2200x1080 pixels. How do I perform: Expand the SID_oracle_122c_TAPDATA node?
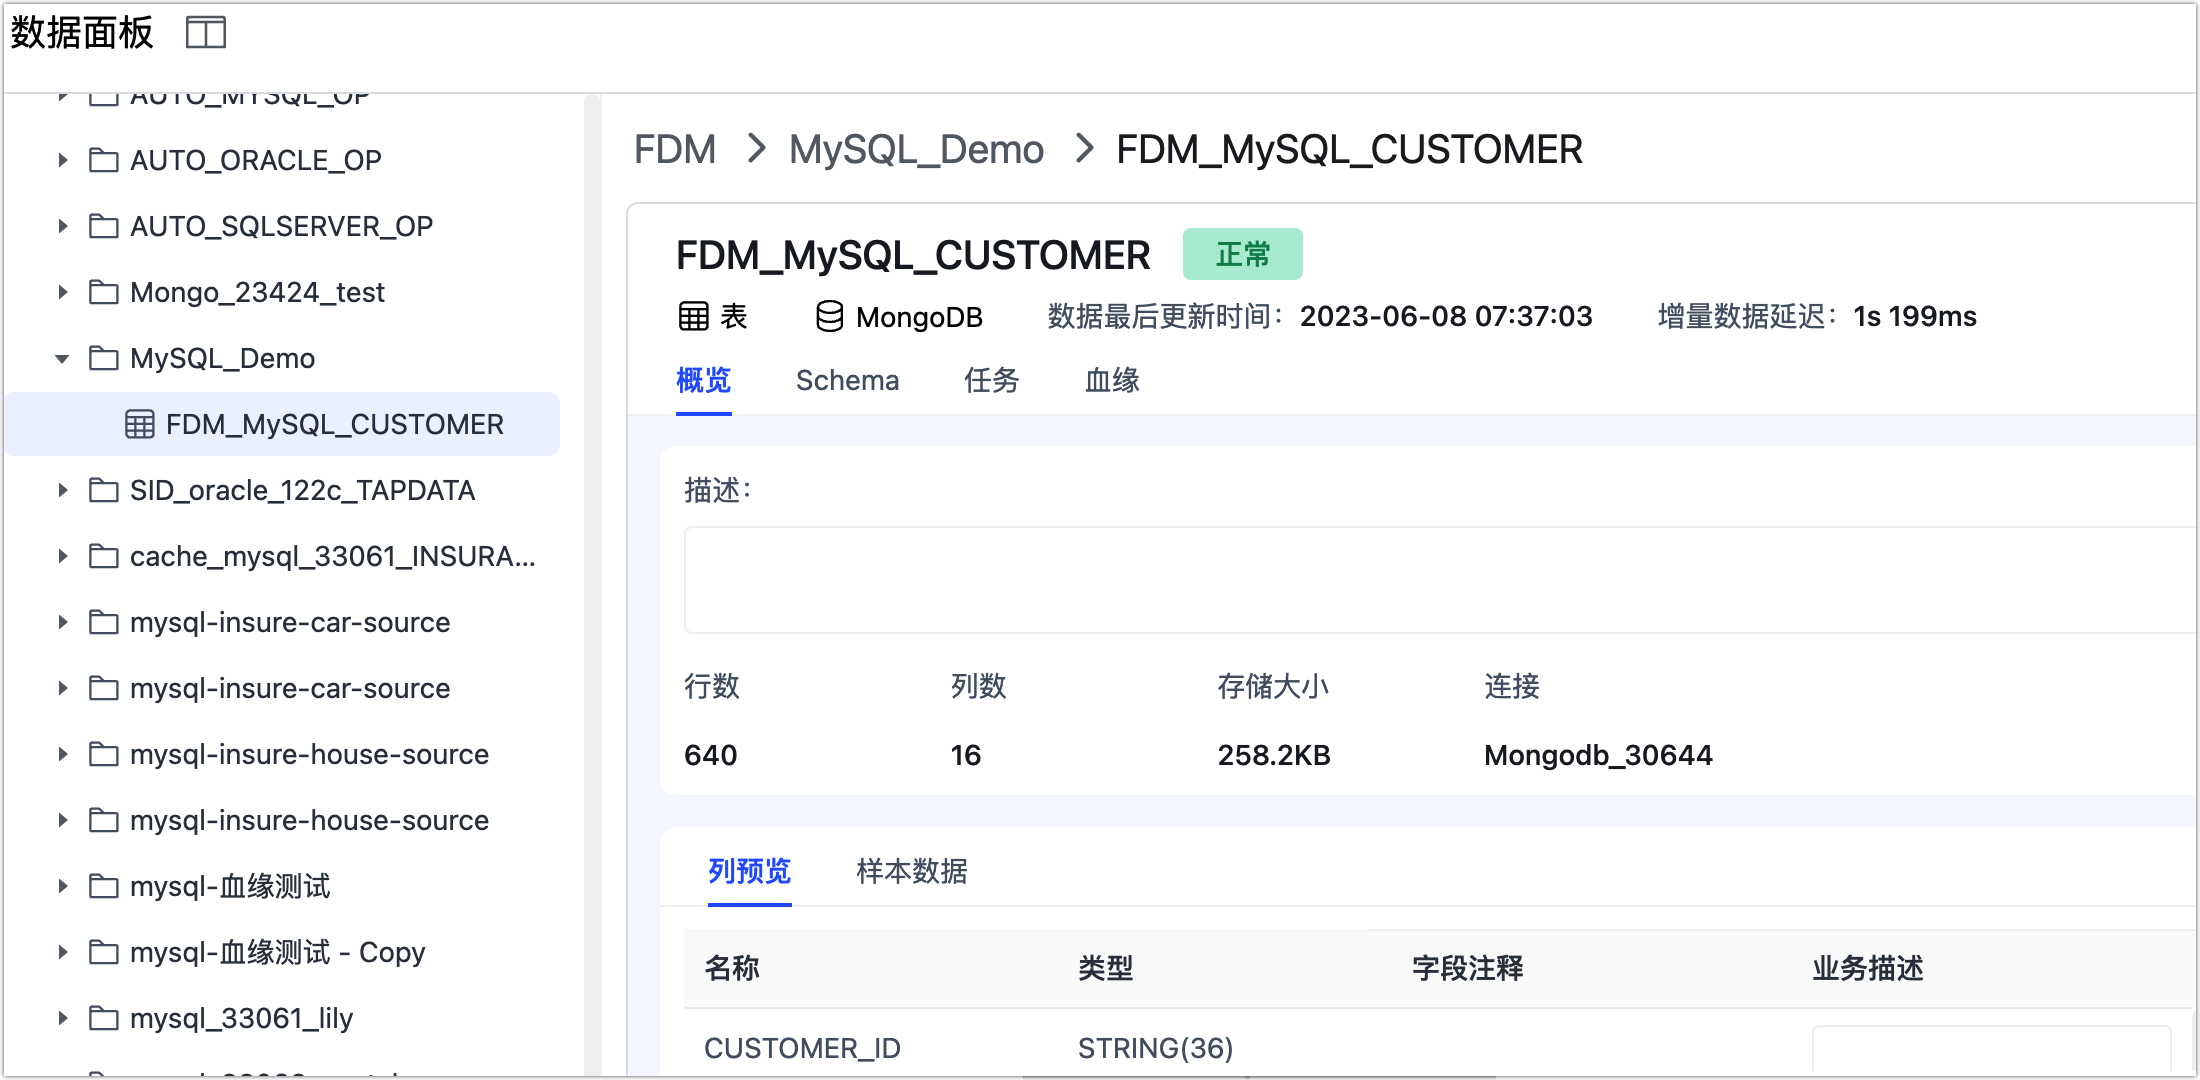61,490
